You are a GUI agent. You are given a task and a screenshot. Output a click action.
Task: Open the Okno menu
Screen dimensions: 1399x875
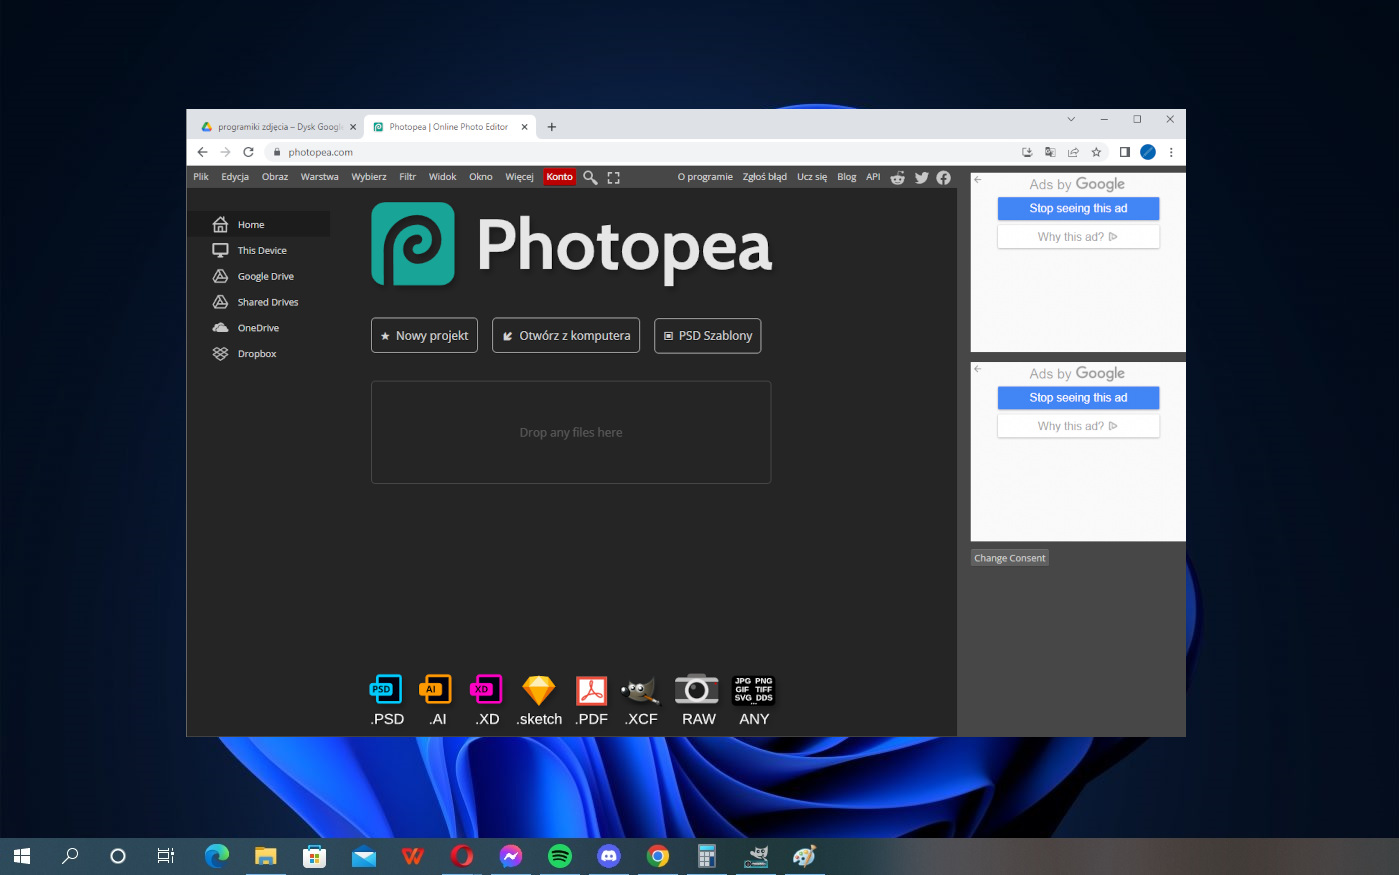[x=481, y=177]
